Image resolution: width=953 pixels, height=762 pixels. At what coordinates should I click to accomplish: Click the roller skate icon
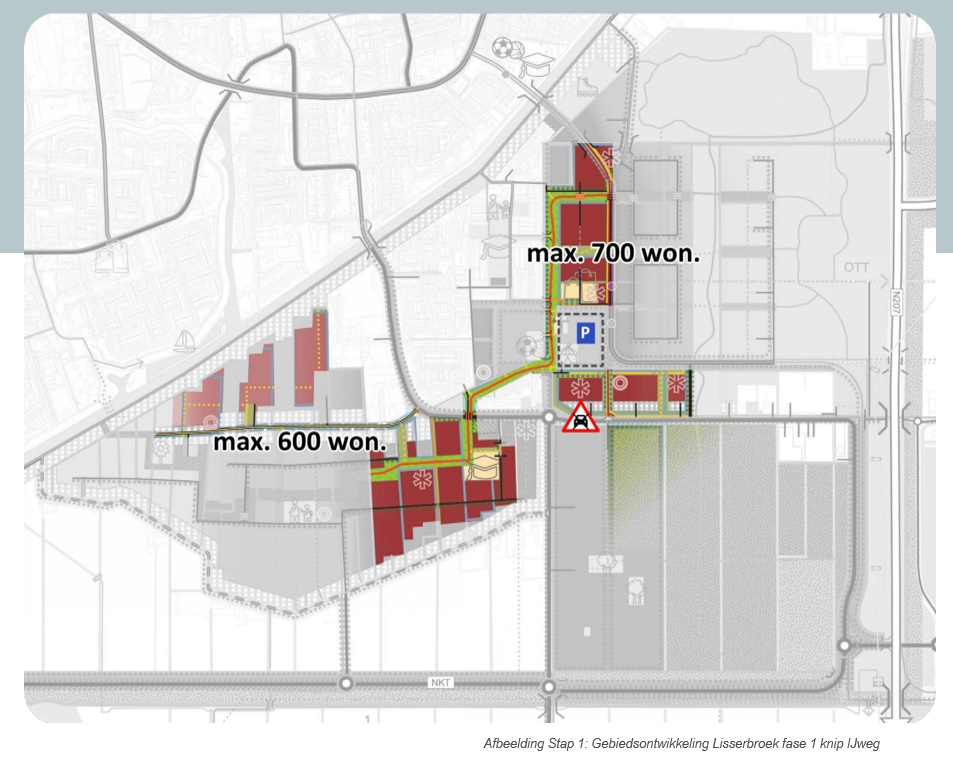coord(588,85)
